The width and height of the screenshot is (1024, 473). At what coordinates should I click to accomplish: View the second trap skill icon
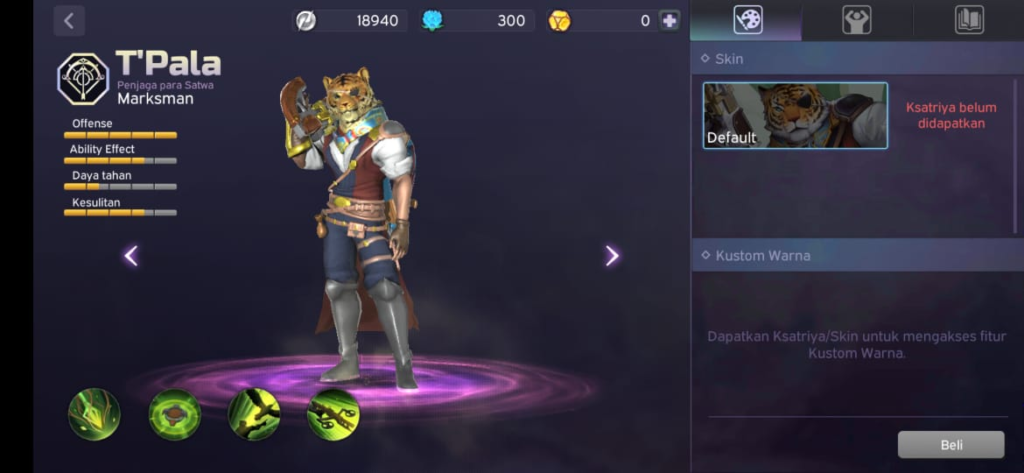coord(174,414)
